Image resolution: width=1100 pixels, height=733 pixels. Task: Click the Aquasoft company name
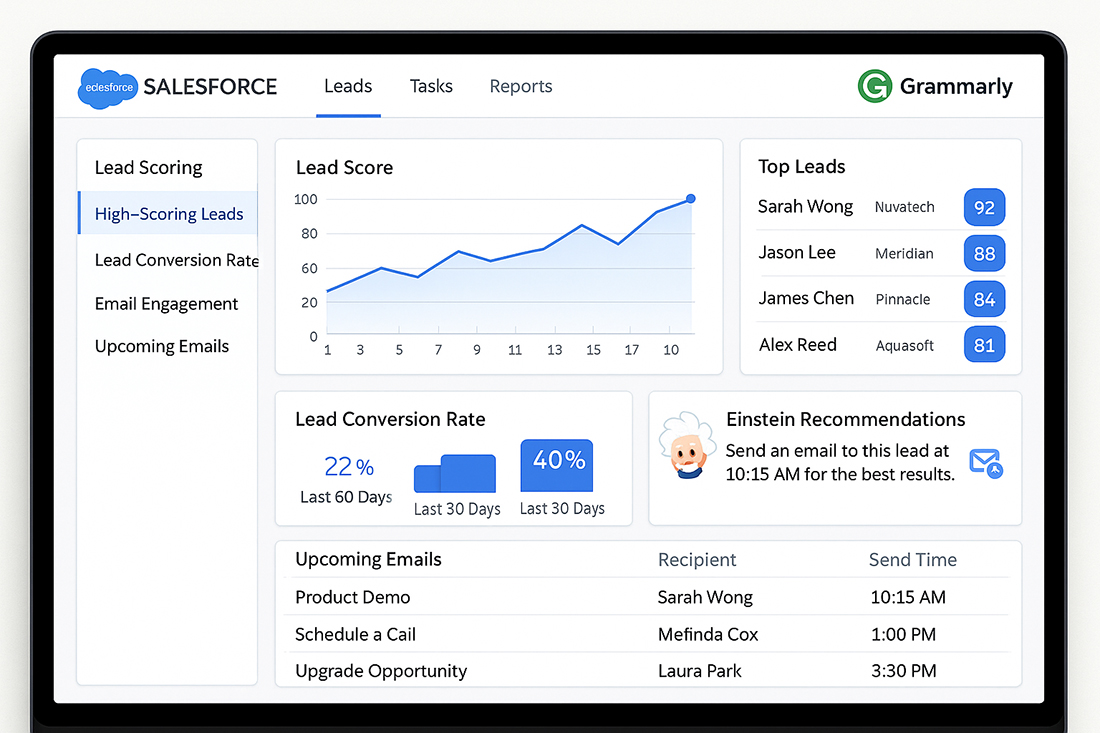pos(904,345)
